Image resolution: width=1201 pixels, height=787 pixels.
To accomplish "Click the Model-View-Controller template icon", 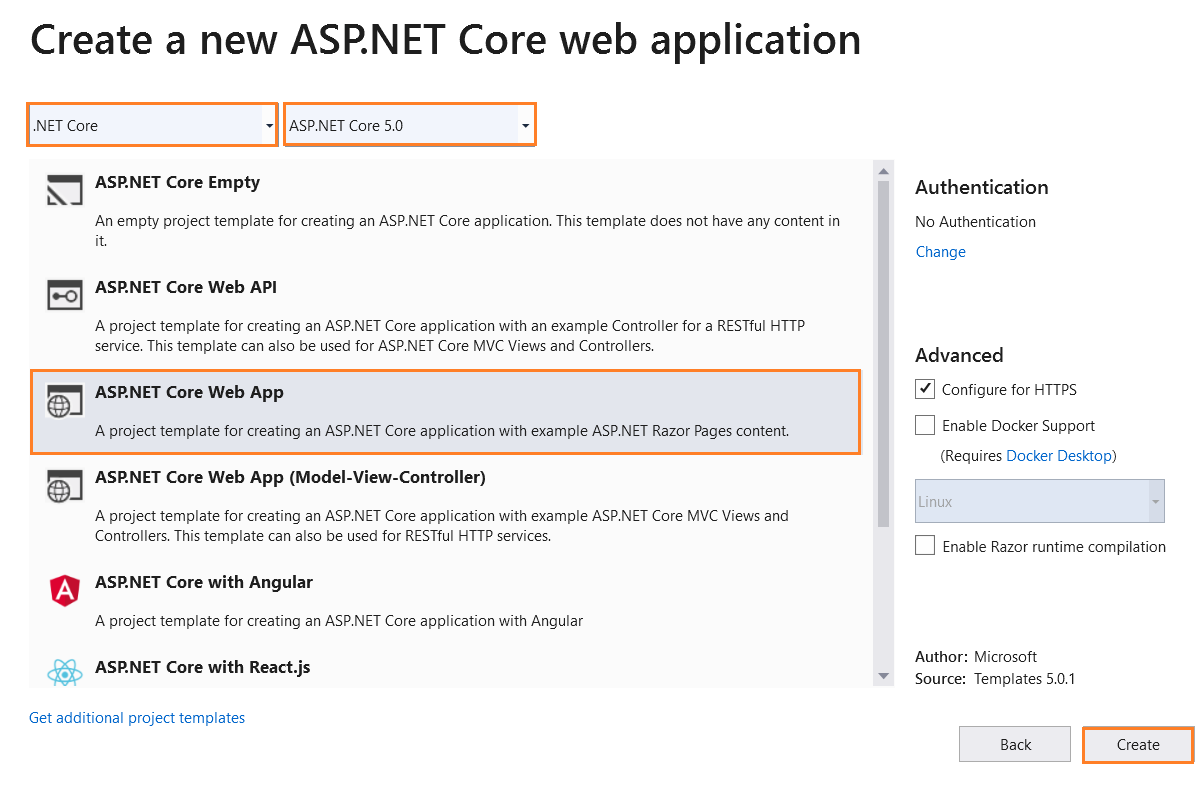I will 65,485.
